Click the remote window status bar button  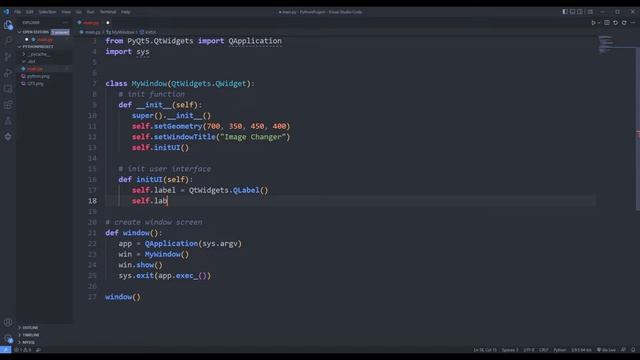coord(6,350)
